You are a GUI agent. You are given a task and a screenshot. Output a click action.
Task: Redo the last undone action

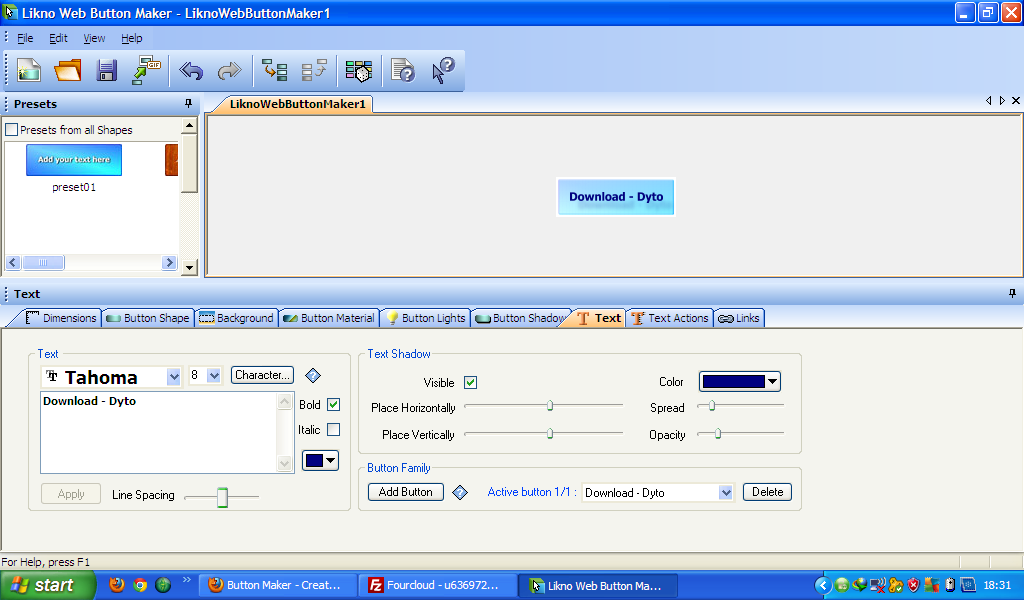pyautogui.click(x=229, y=70)
